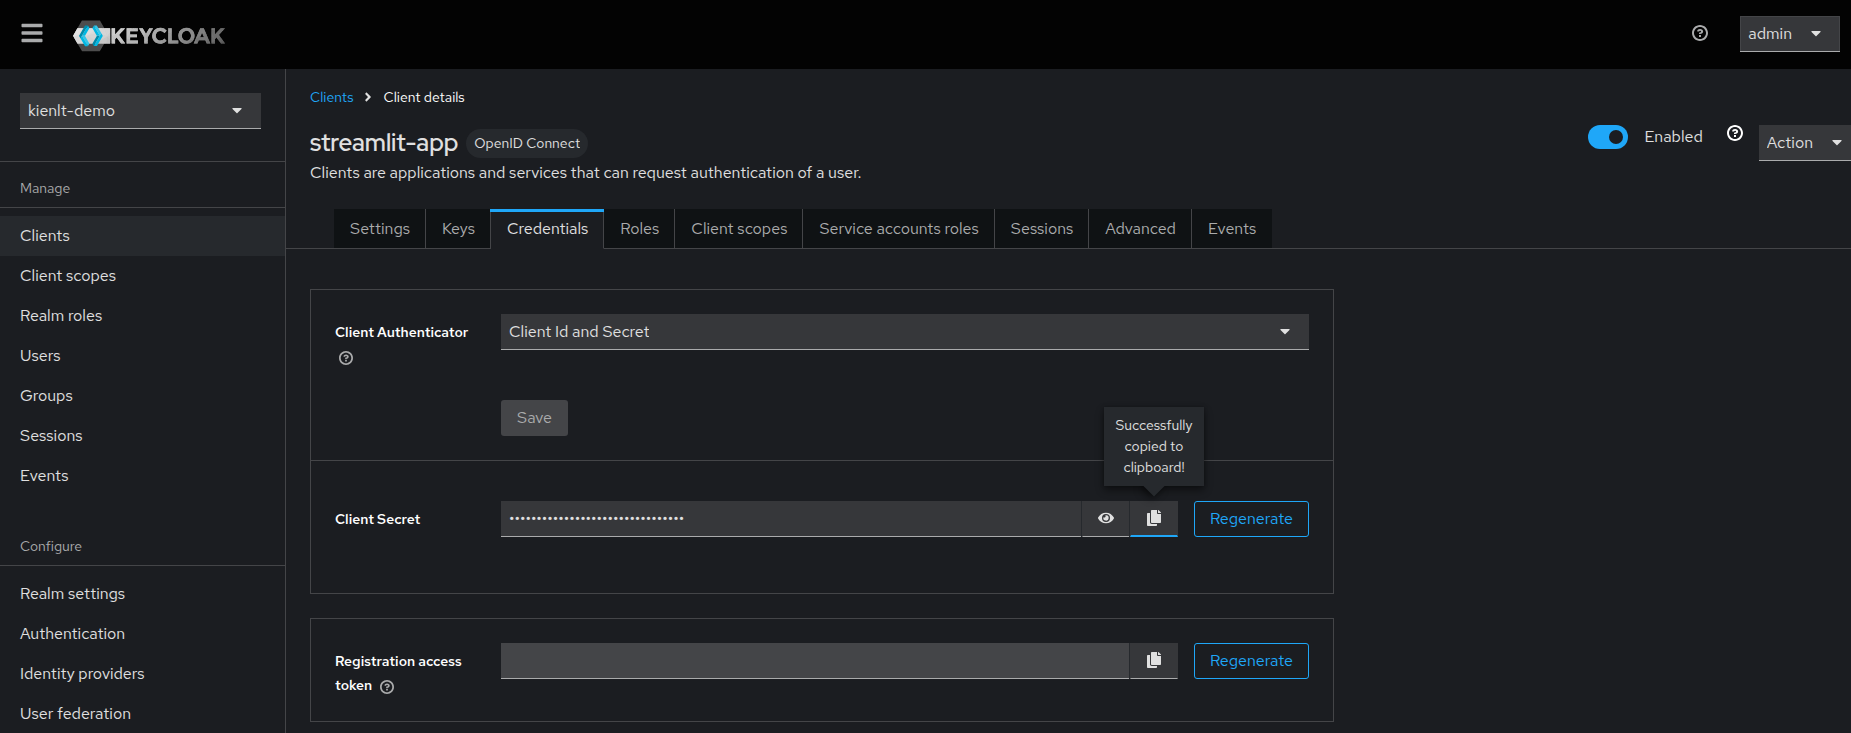
Task: Expand the Client Authenticator dropdown
Action: (x=904, y=332)
